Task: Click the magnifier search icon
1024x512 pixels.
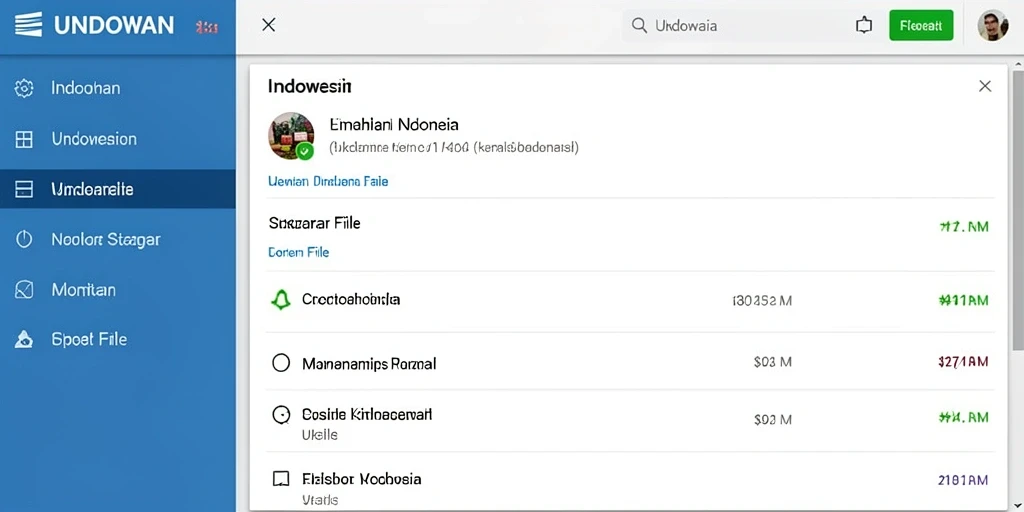Action: click(639, 25)
